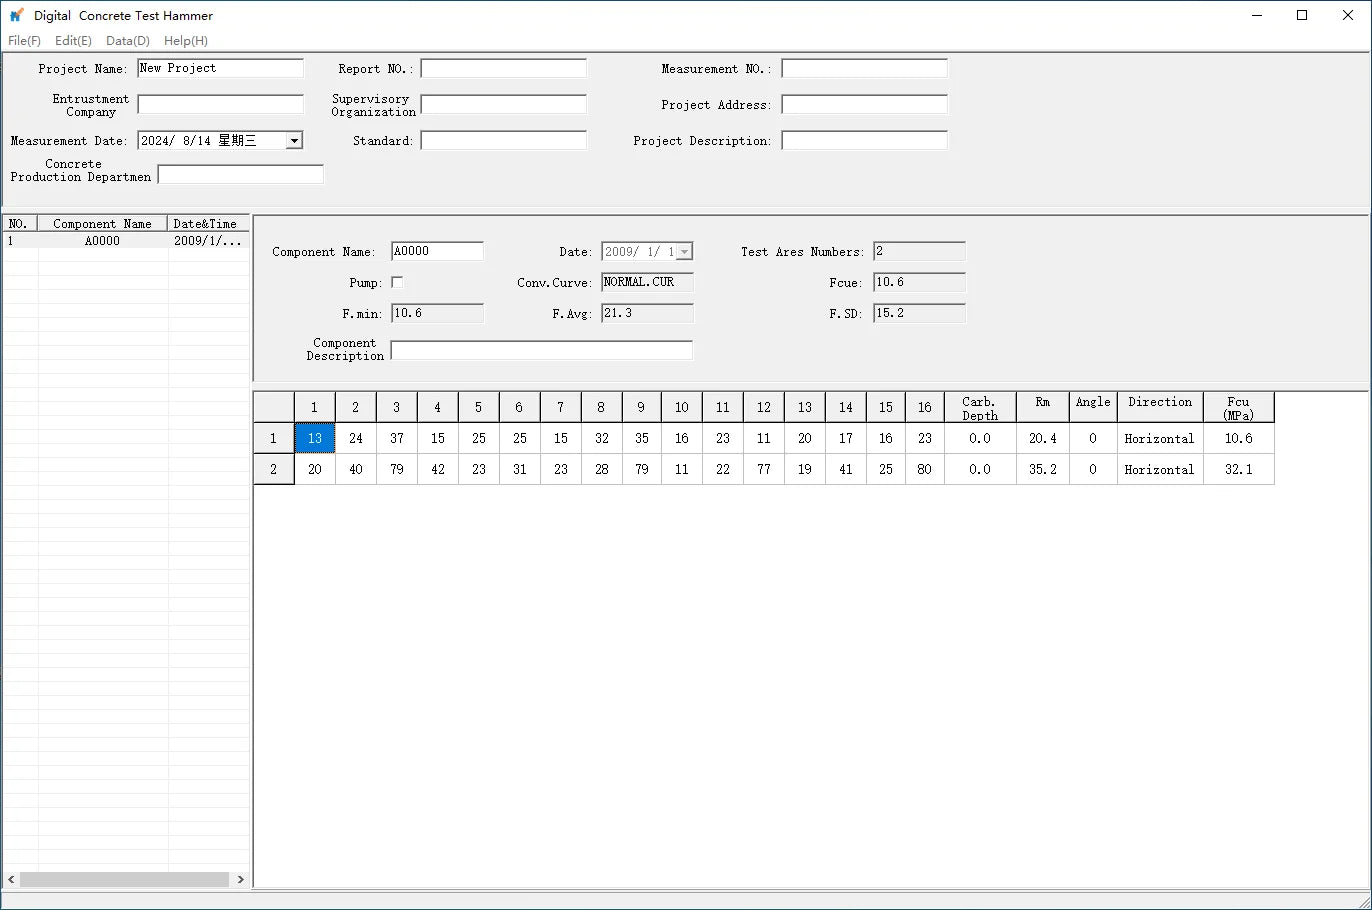The width and height of the screenshot is (1372, 910).
Task: Close the Digital Concrete Test Hammer window
Action: [x=1348, y=15]
